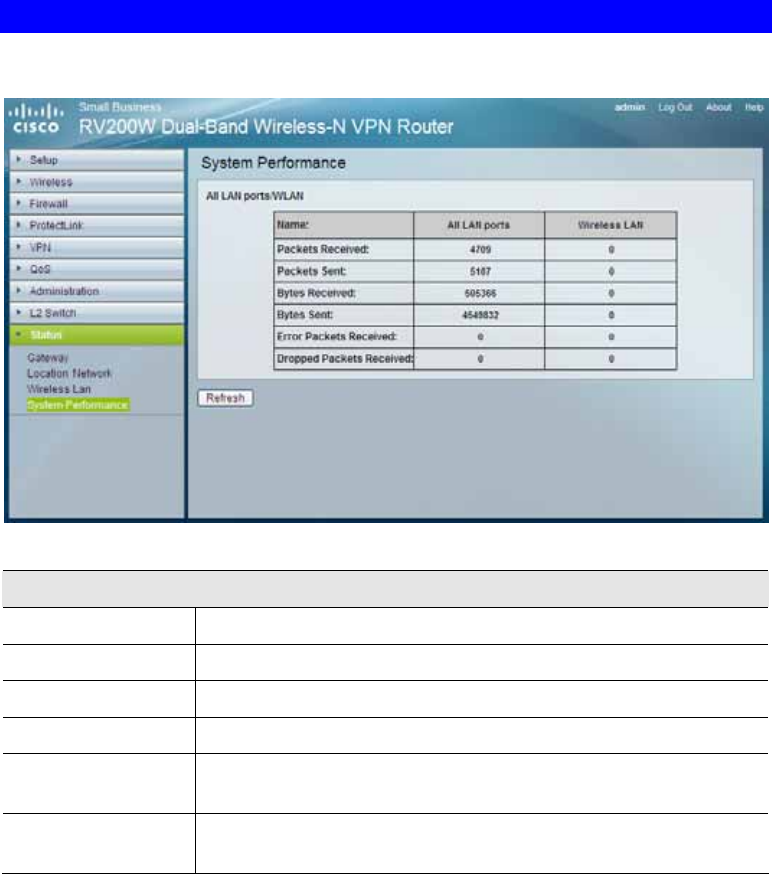The height and width of the screenshot is (874, 772).
Task: Click the Bytes Received: row label
Action: coord(316,293)
